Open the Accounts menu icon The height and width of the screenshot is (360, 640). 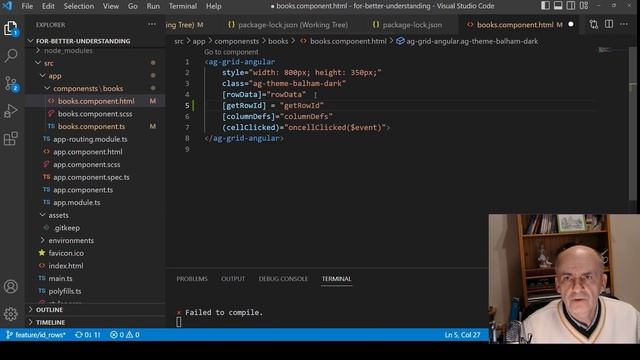pos(11,287)
